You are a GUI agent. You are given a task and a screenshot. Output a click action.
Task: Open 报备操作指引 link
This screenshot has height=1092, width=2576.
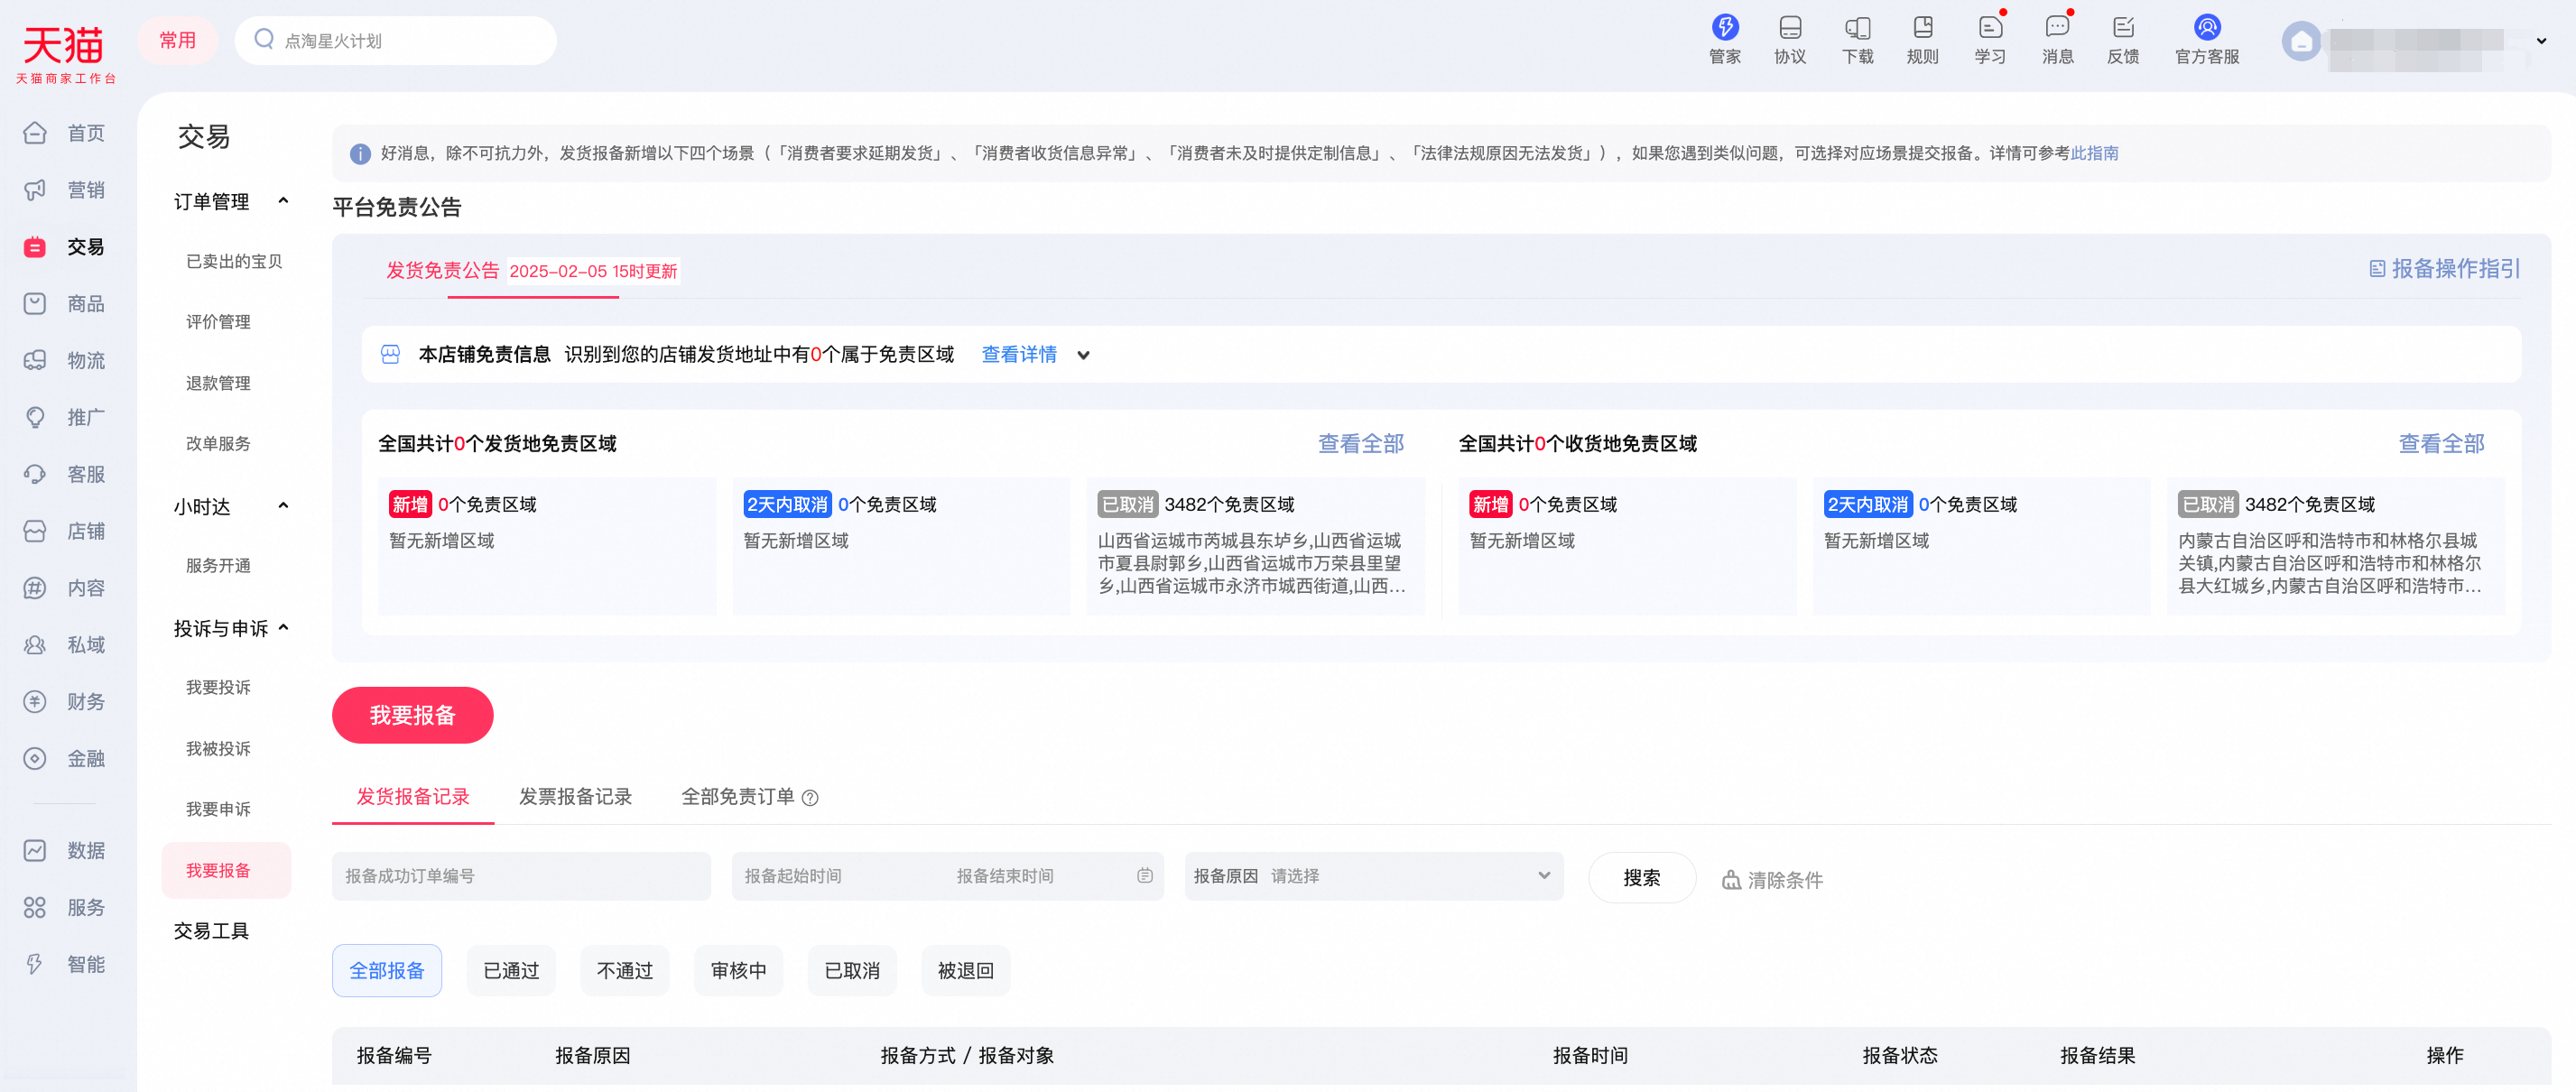[x=2445, y=268]
